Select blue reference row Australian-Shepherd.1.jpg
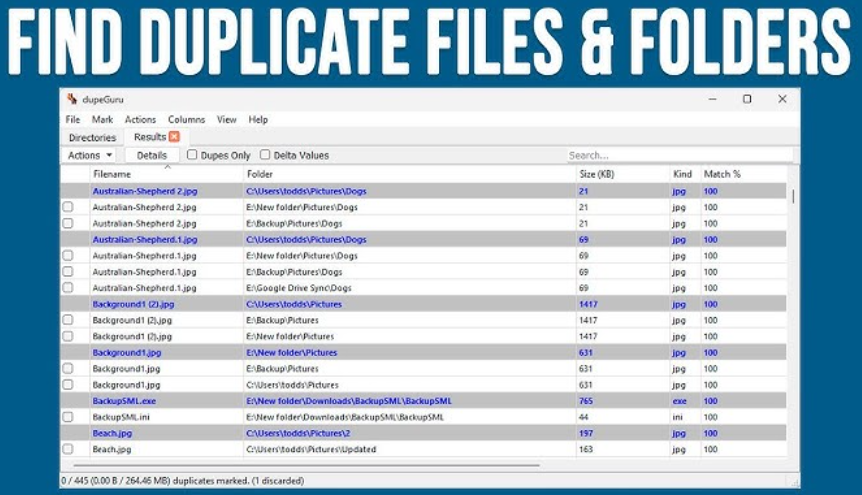Screen dimensions: 862x495 [423, 239]
